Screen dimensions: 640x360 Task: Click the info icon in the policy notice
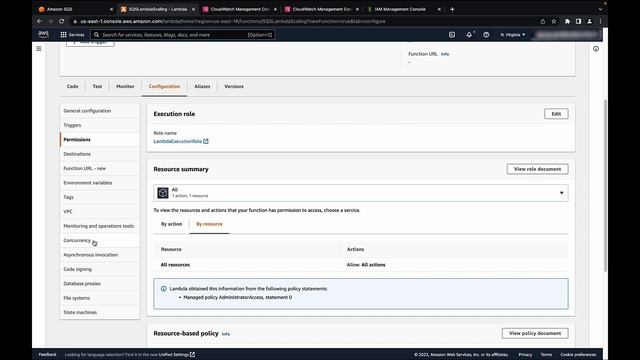(164, 289)
